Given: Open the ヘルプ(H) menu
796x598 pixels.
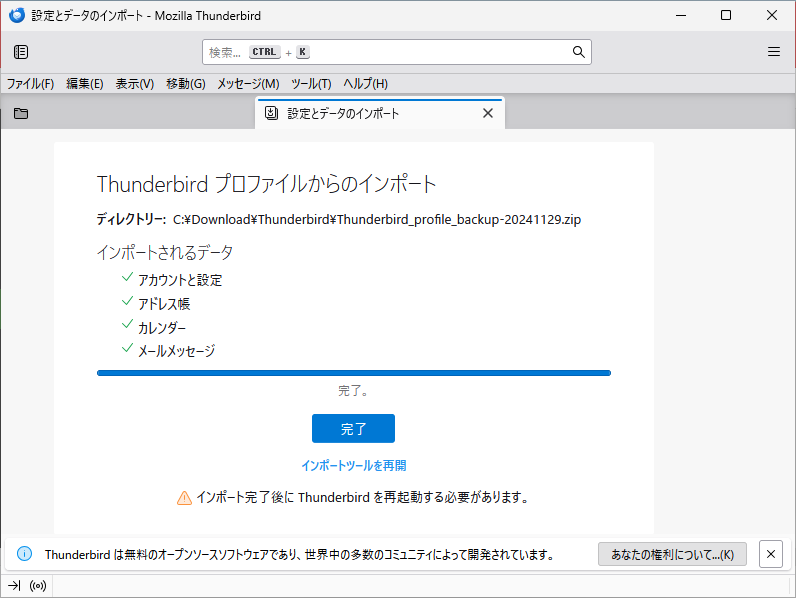Looking at the screenshot, I should [x=366, y=83].
